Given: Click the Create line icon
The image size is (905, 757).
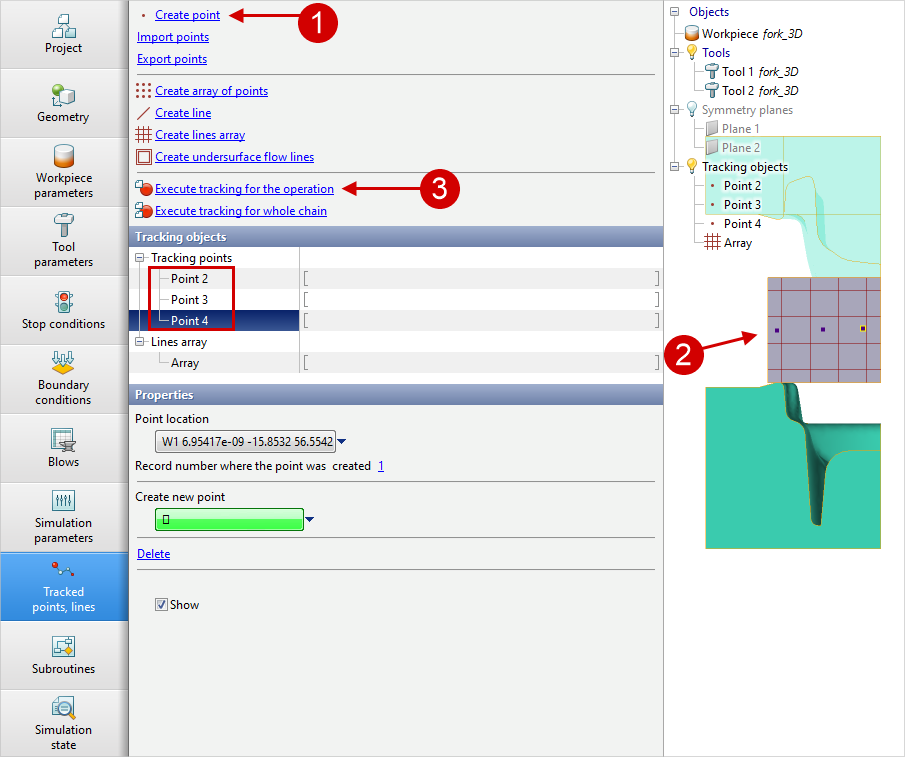Looking at the screenshot, I should [144, 113].
